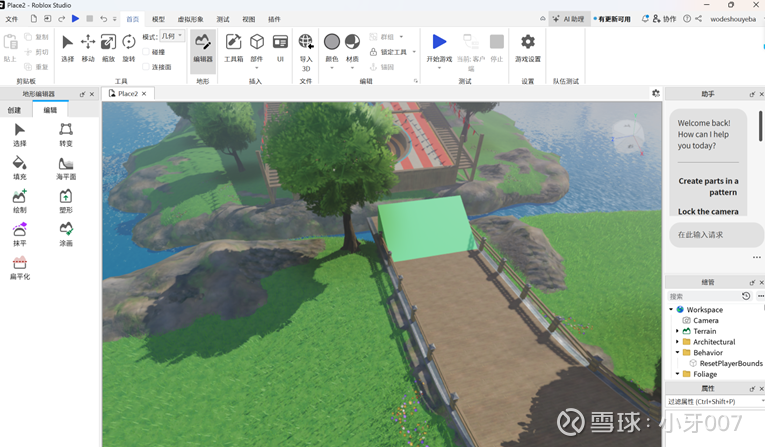Open the File (文件) menu
Image resolution: width=765 pixels, height=447 pixels.
(12, 19)
